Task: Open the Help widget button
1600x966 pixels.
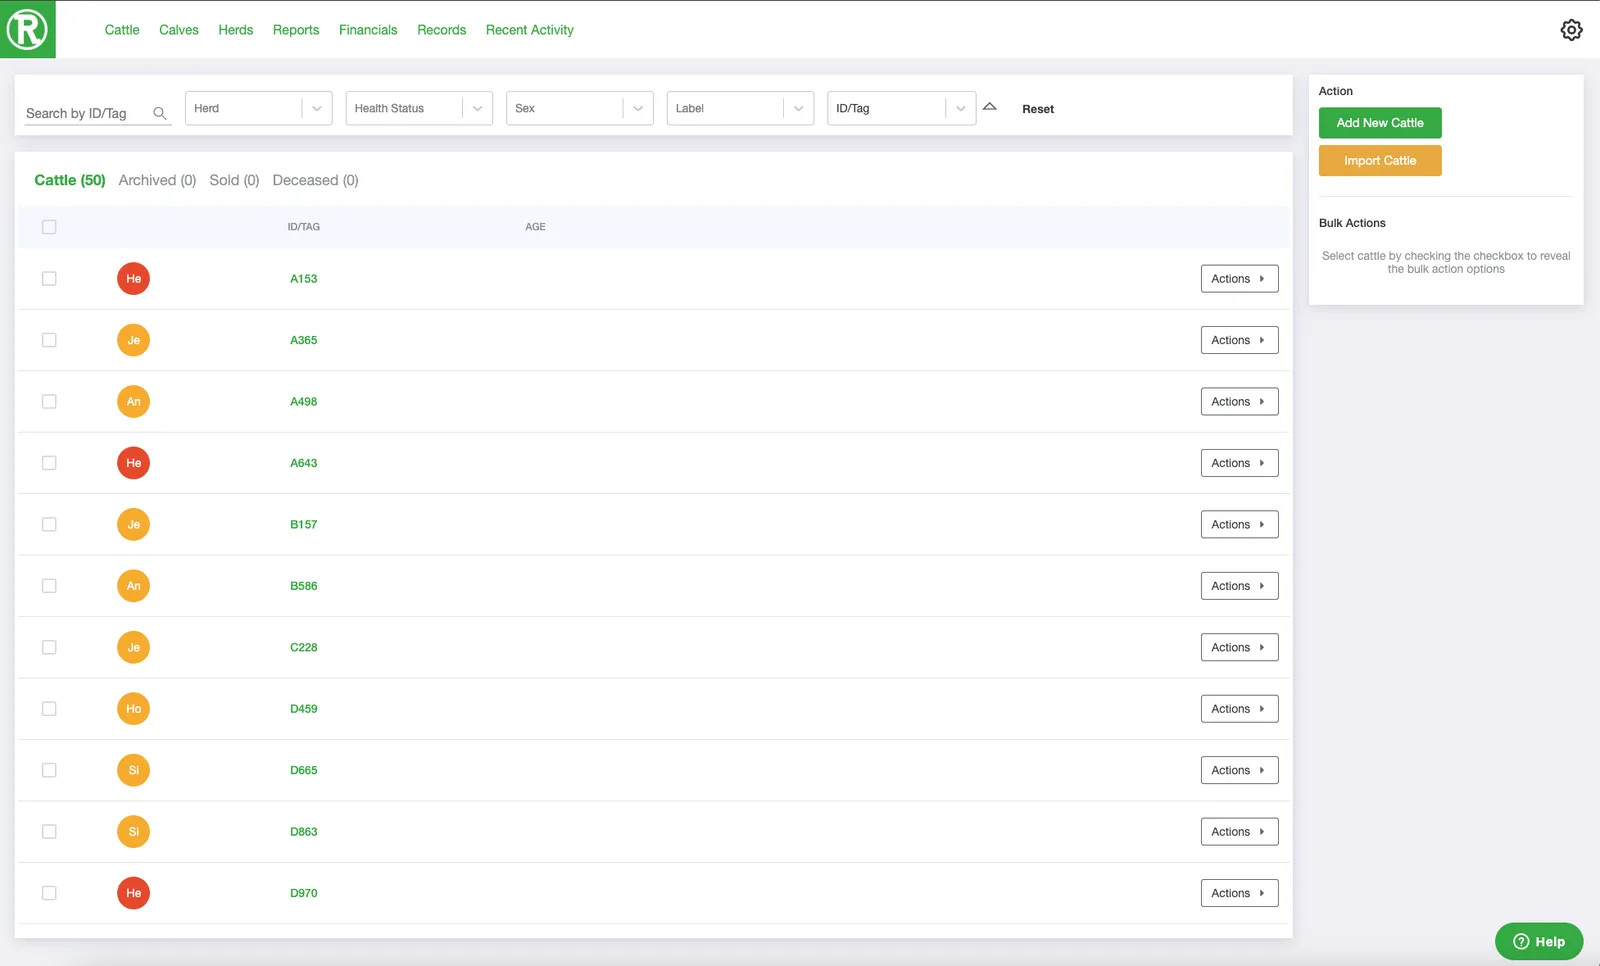Action: (x=1539, y=942)
